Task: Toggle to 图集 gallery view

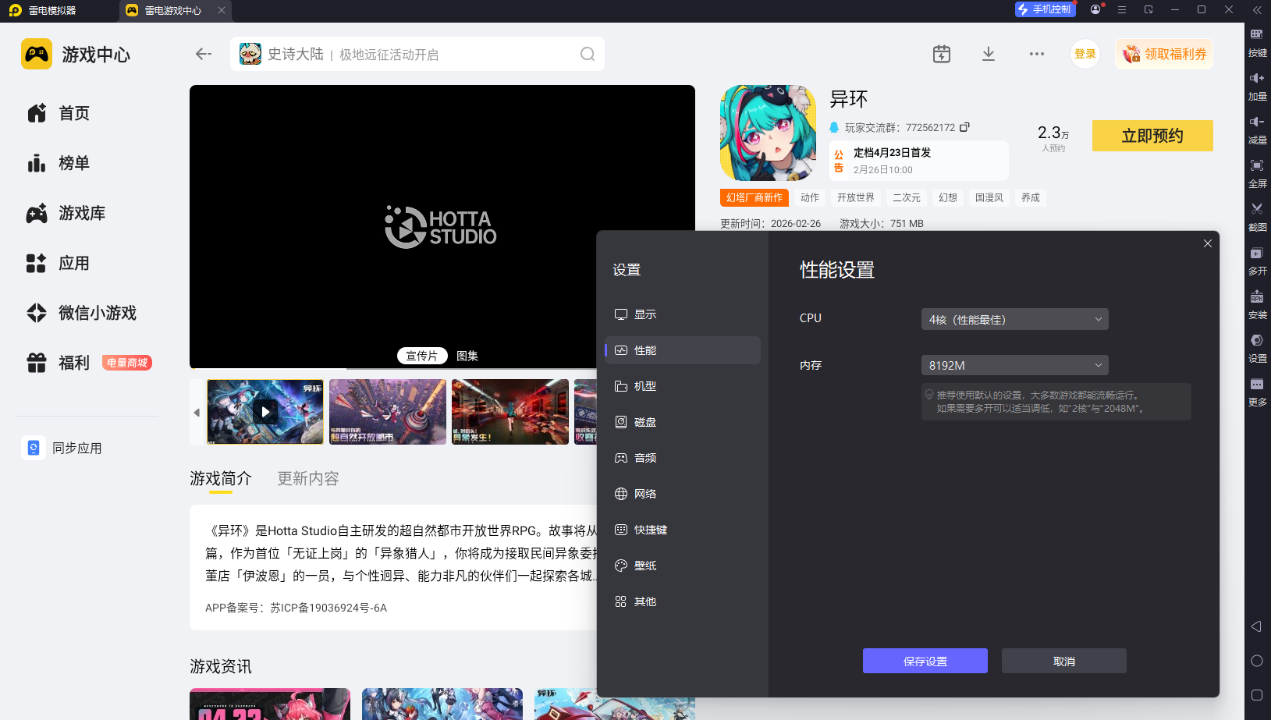Action: [x=467, y=356]
